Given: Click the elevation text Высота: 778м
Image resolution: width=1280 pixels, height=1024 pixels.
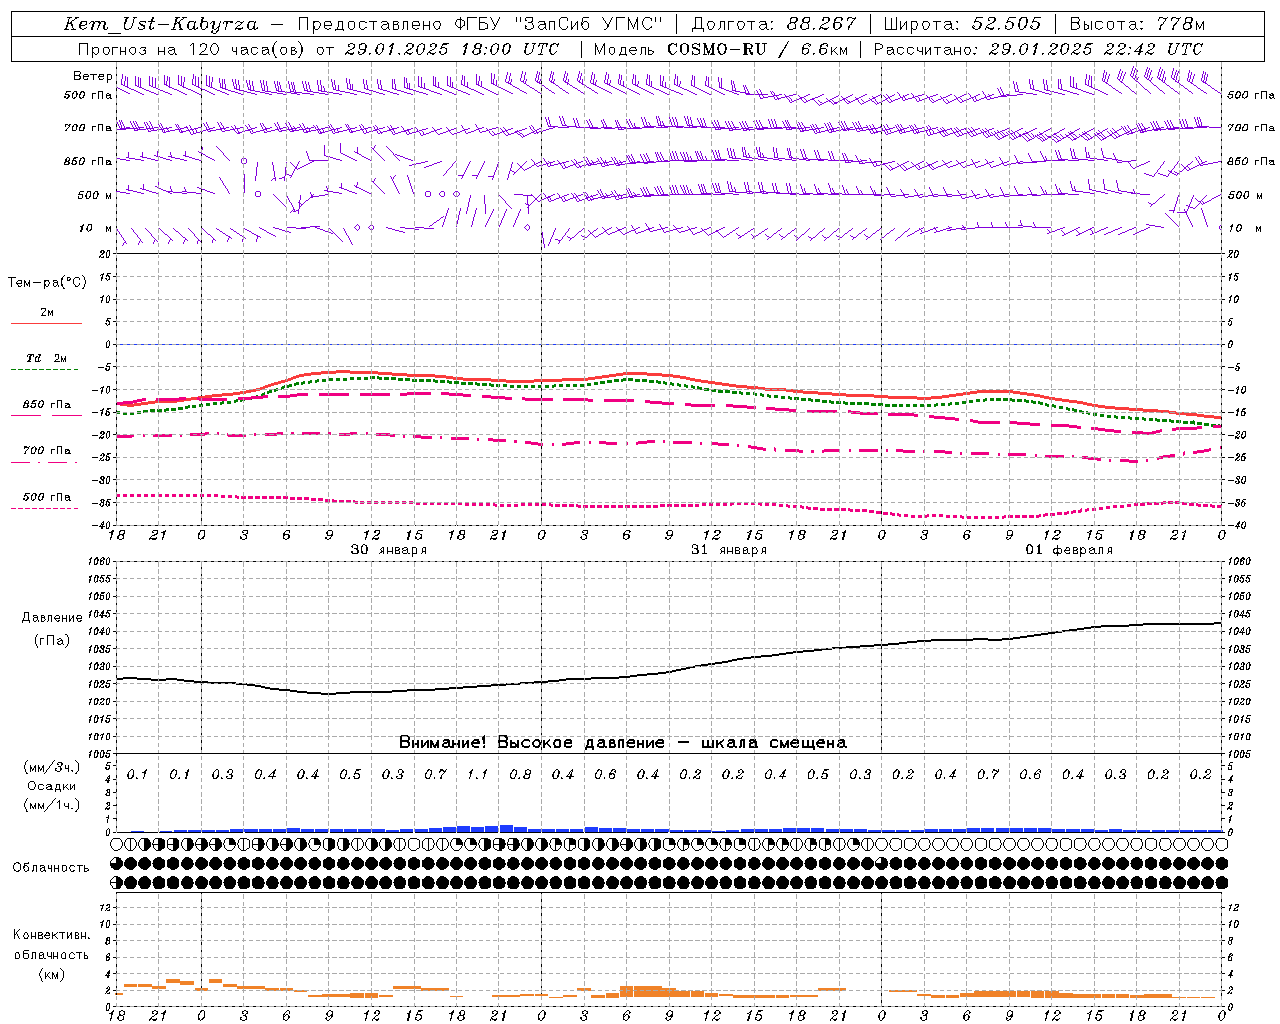Looking at the screenshot, I should point(1137,24).
